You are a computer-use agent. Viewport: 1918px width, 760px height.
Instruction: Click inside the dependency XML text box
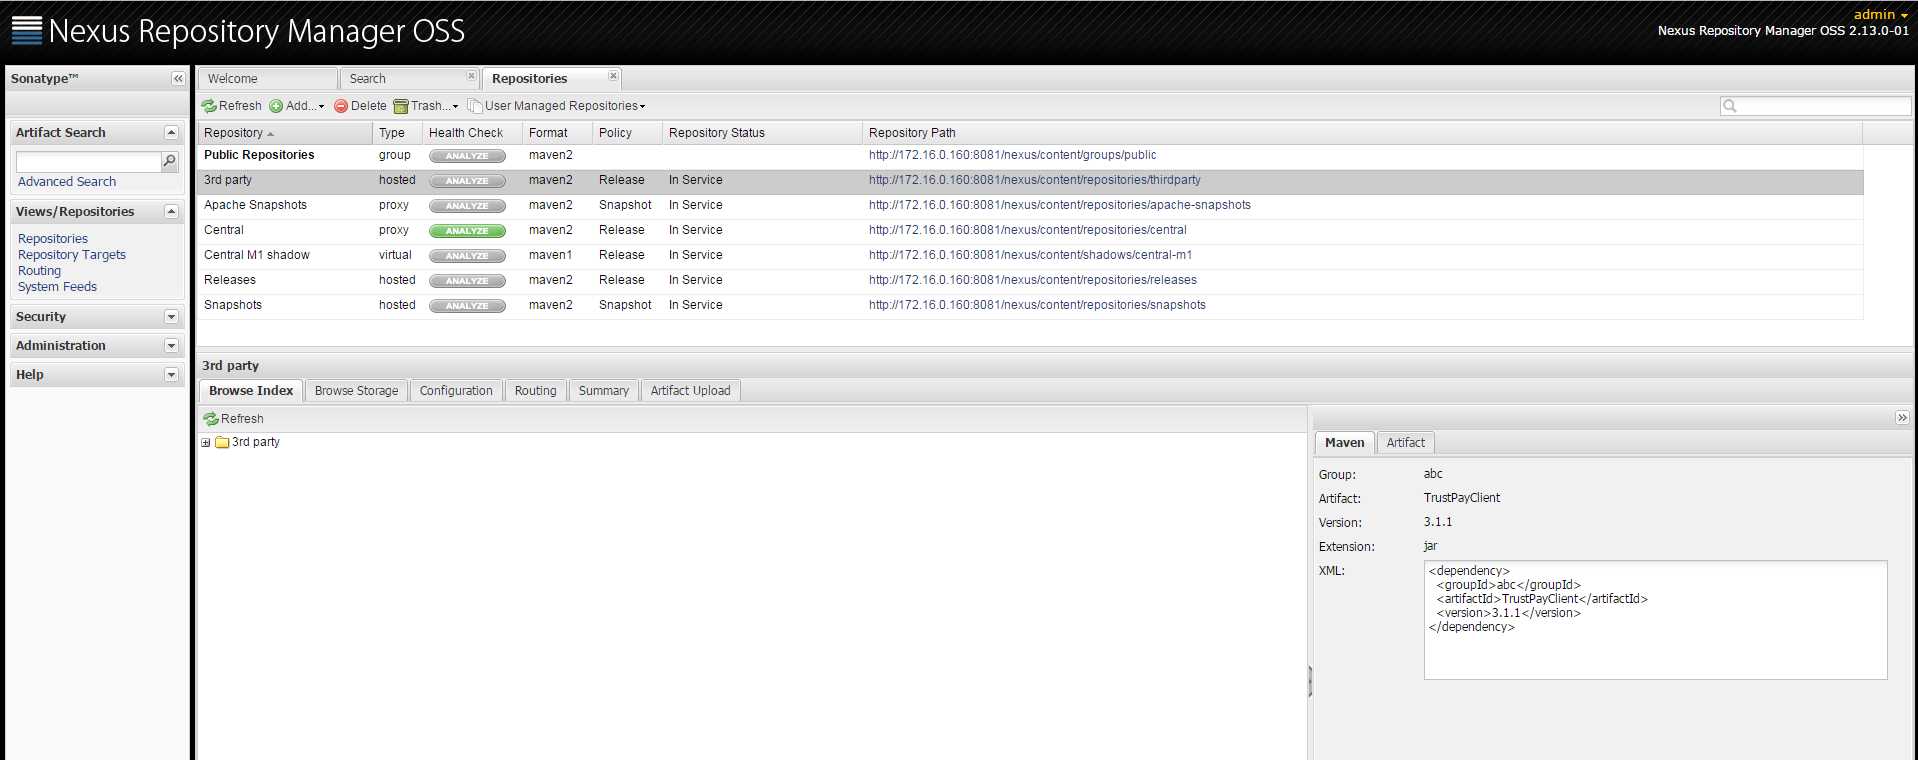(x=1655, y=620)
